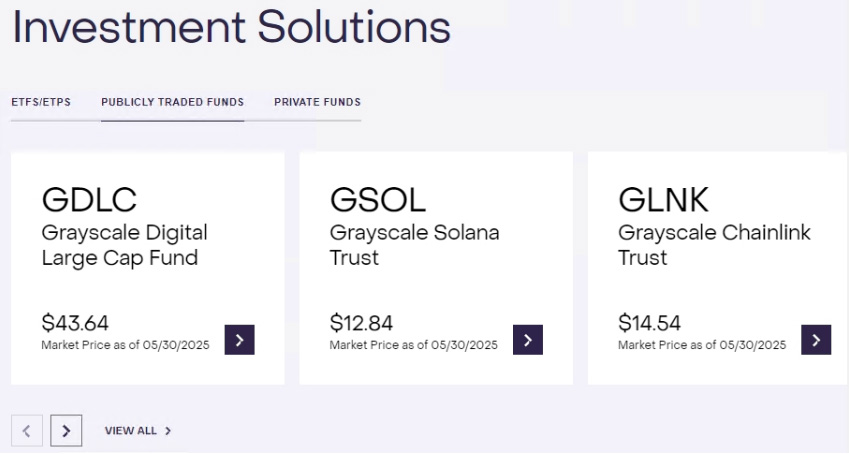This screenshot has height=454, width=849.
Task: Click the View All link
Action: tap(131, 431)
